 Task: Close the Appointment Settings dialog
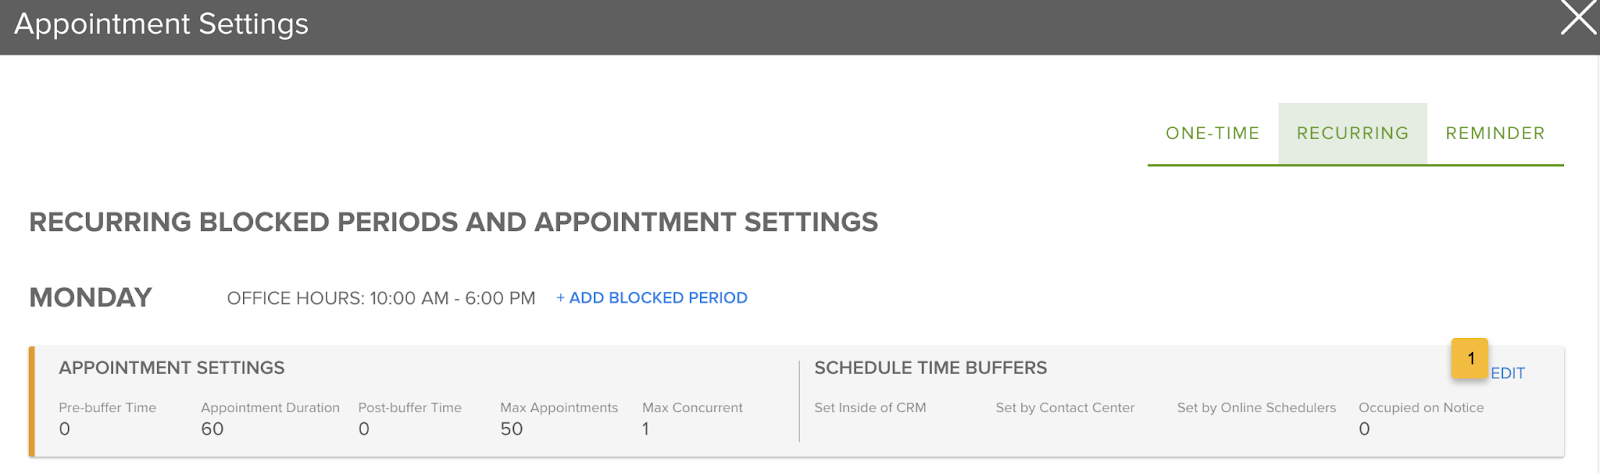point(1578,18)
